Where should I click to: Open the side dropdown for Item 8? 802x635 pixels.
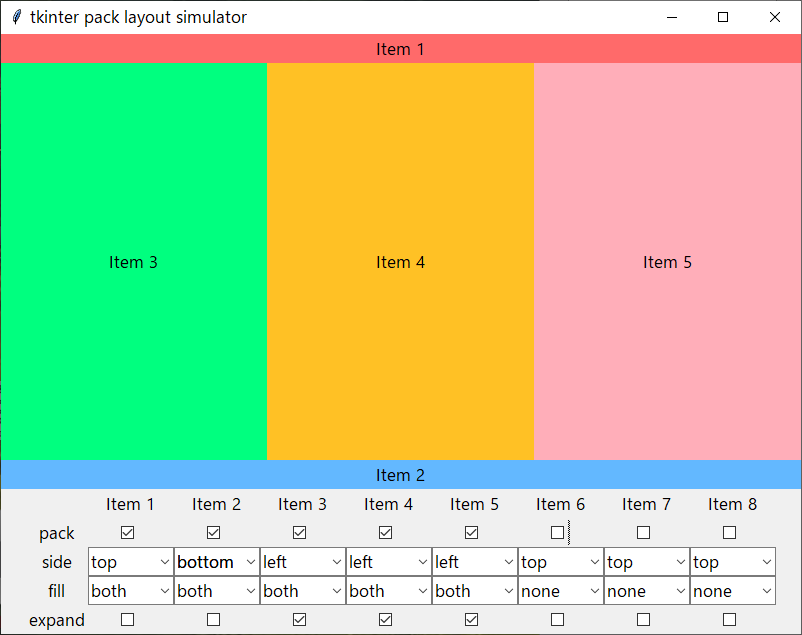732,562
